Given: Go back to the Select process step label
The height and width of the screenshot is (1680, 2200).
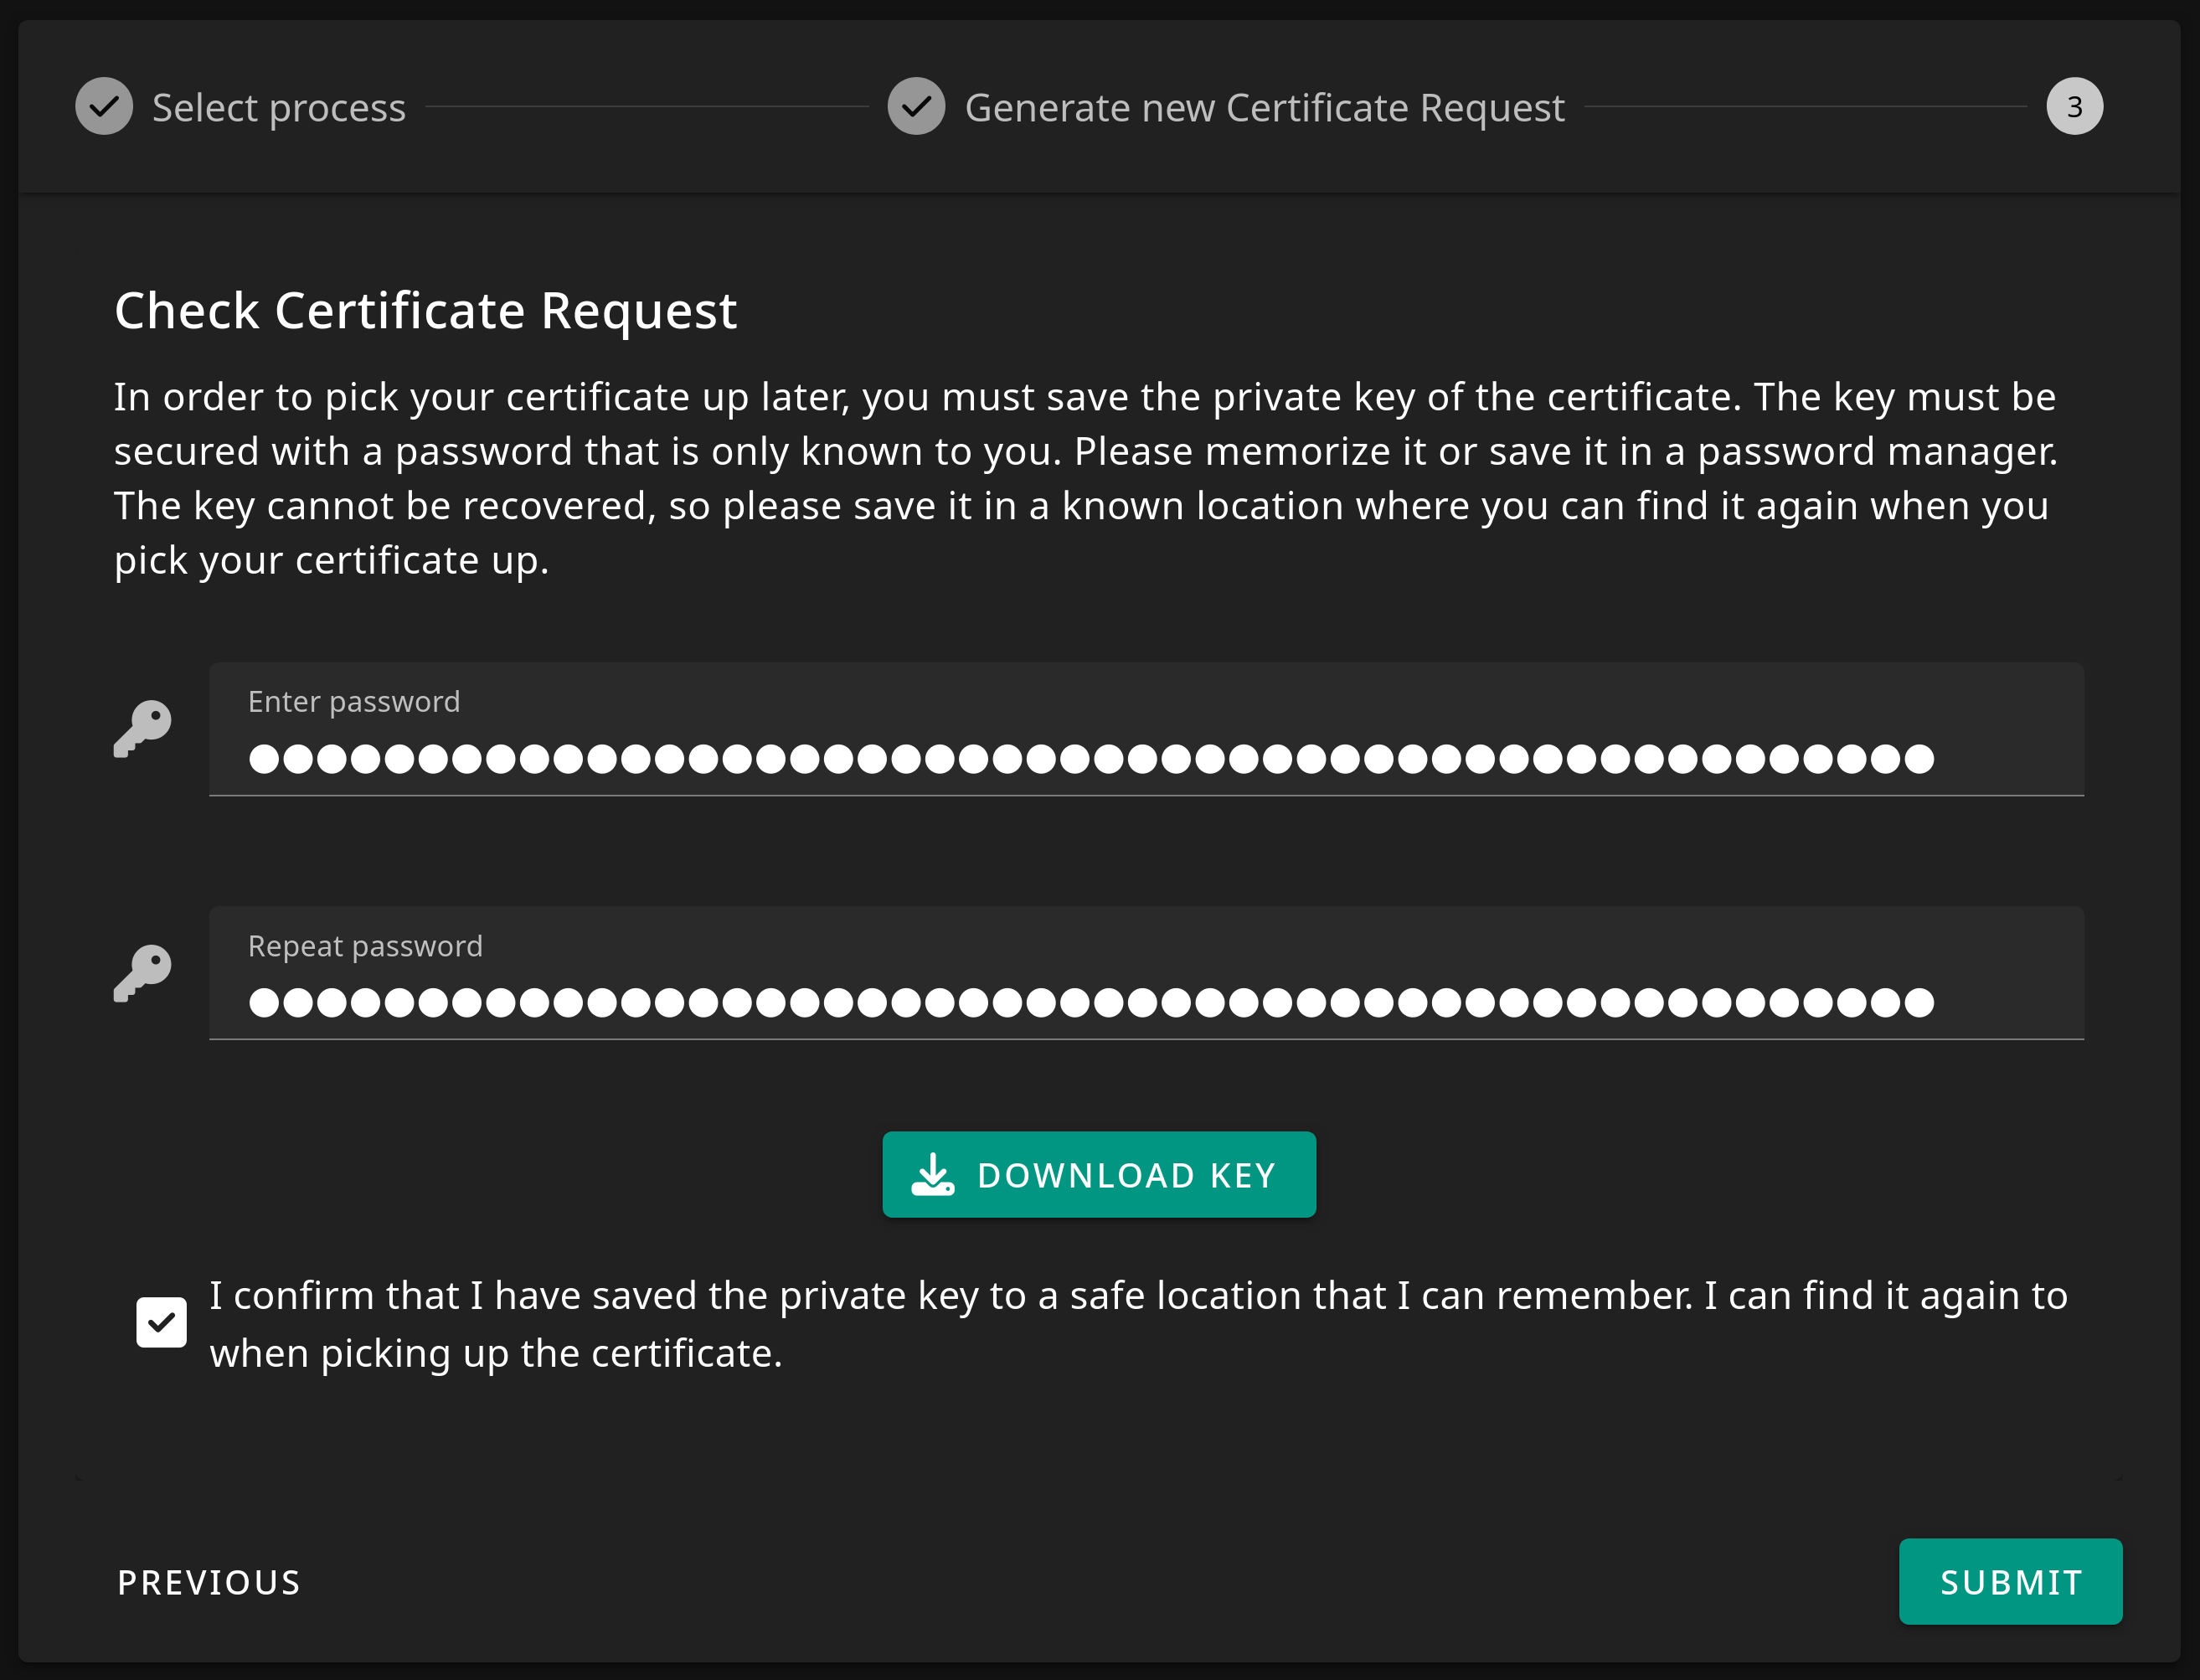Looking at the screenshot, I should pos(278,107).
